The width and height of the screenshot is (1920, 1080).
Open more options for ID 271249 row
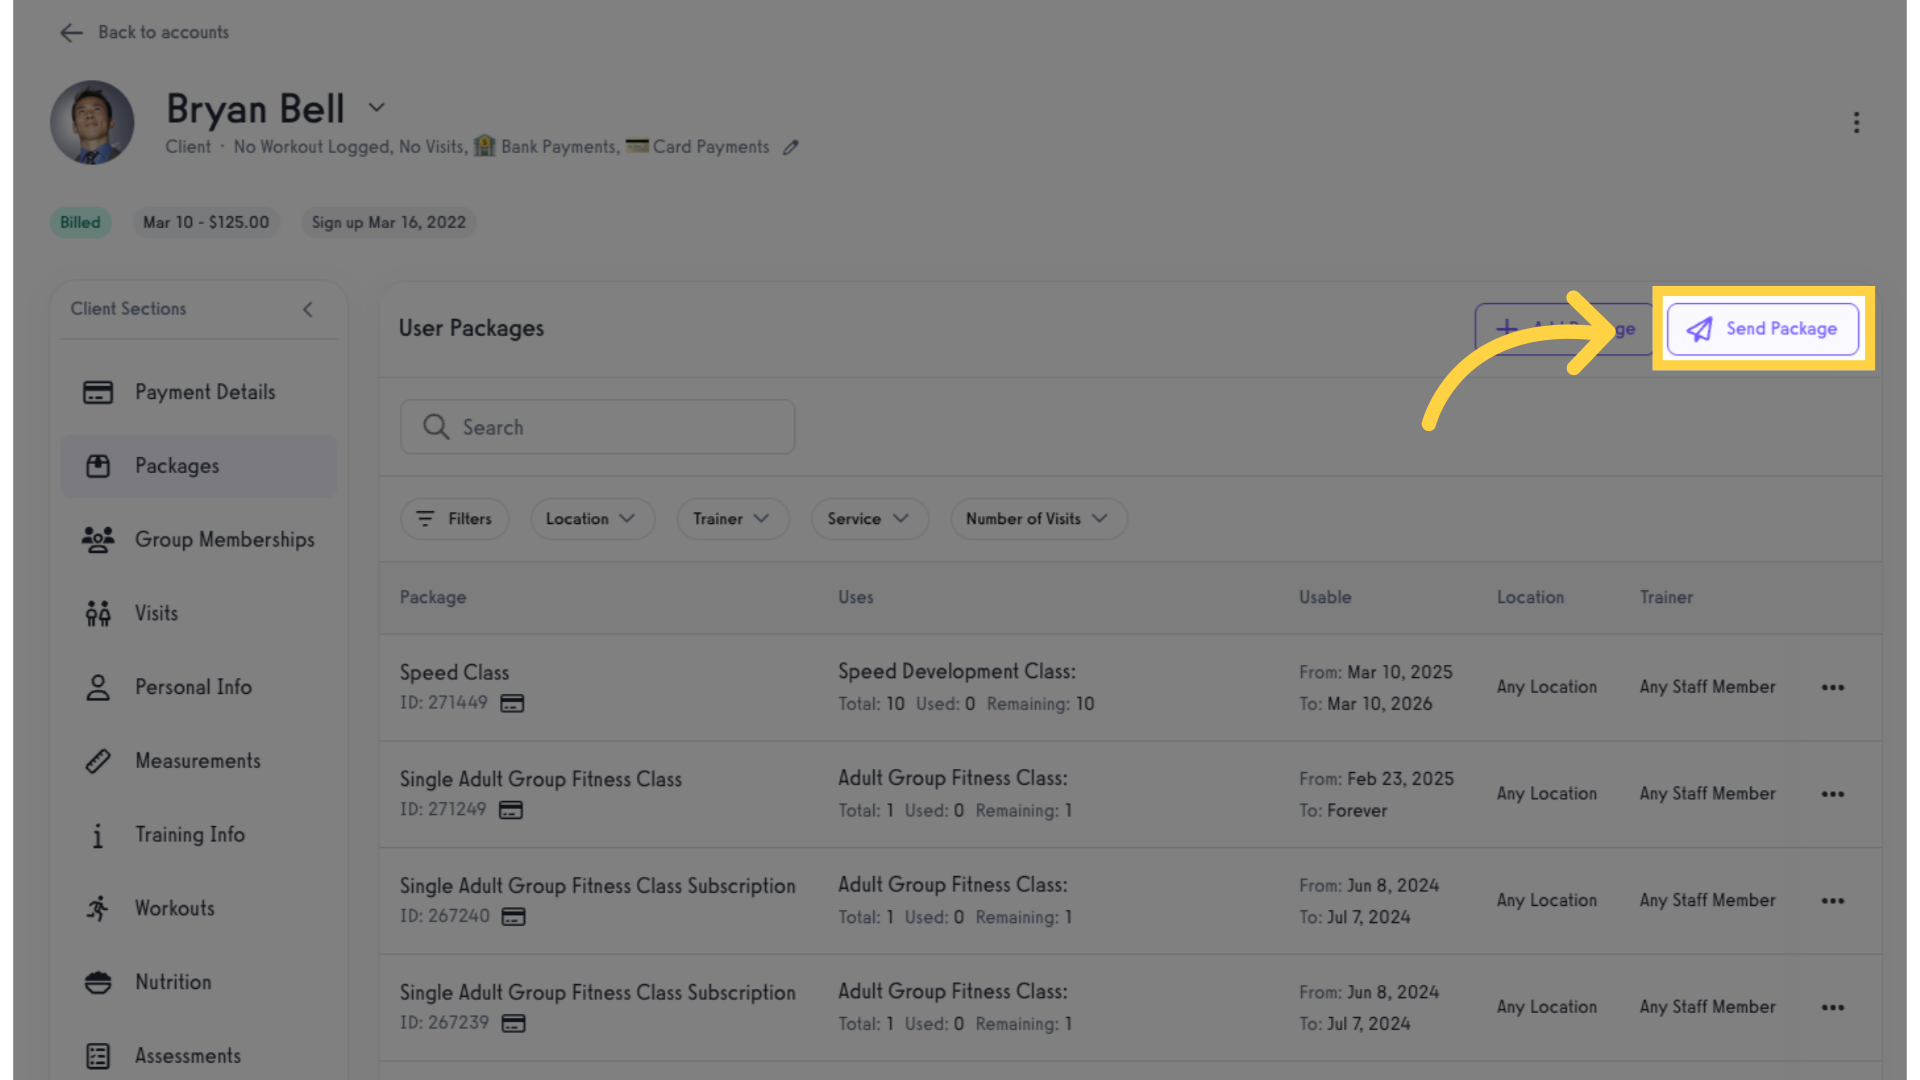[1832, 794]
